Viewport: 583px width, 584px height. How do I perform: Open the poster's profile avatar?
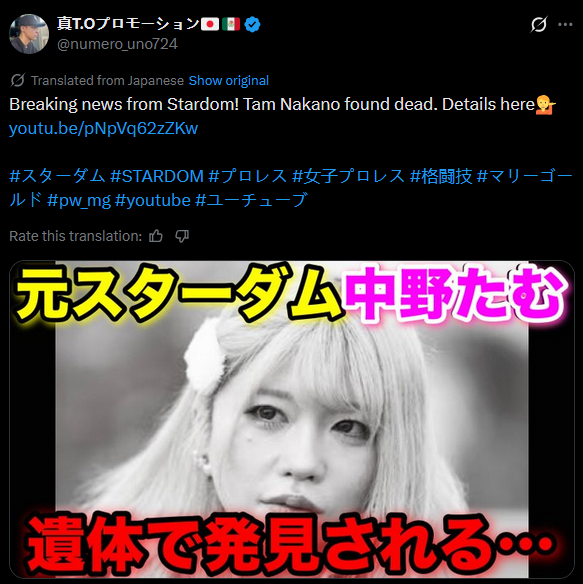tap(29, 34)
